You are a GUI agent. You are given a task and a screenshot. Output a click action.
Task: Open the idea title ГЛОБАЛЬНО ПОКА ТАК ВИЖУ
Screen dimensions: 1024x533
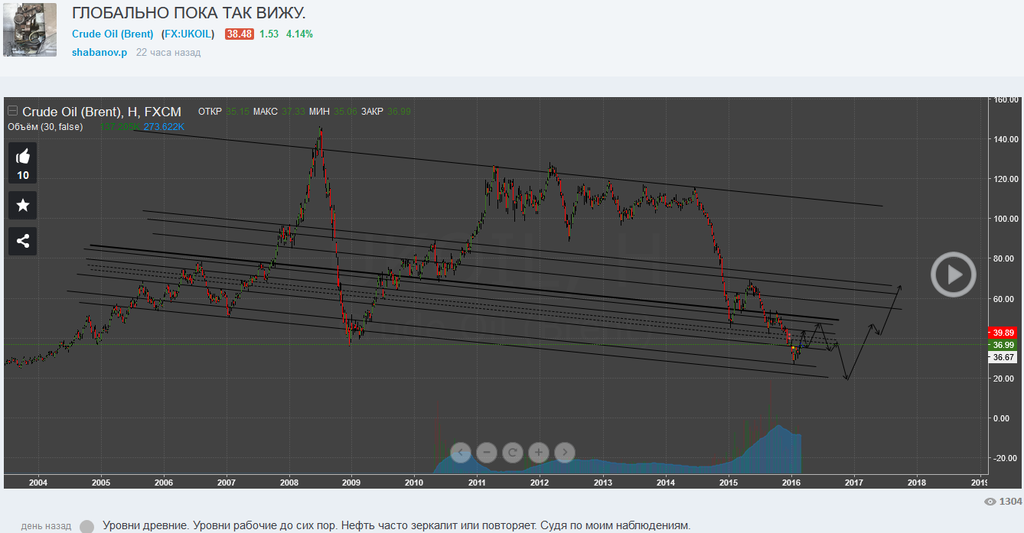tap(189, 13)
